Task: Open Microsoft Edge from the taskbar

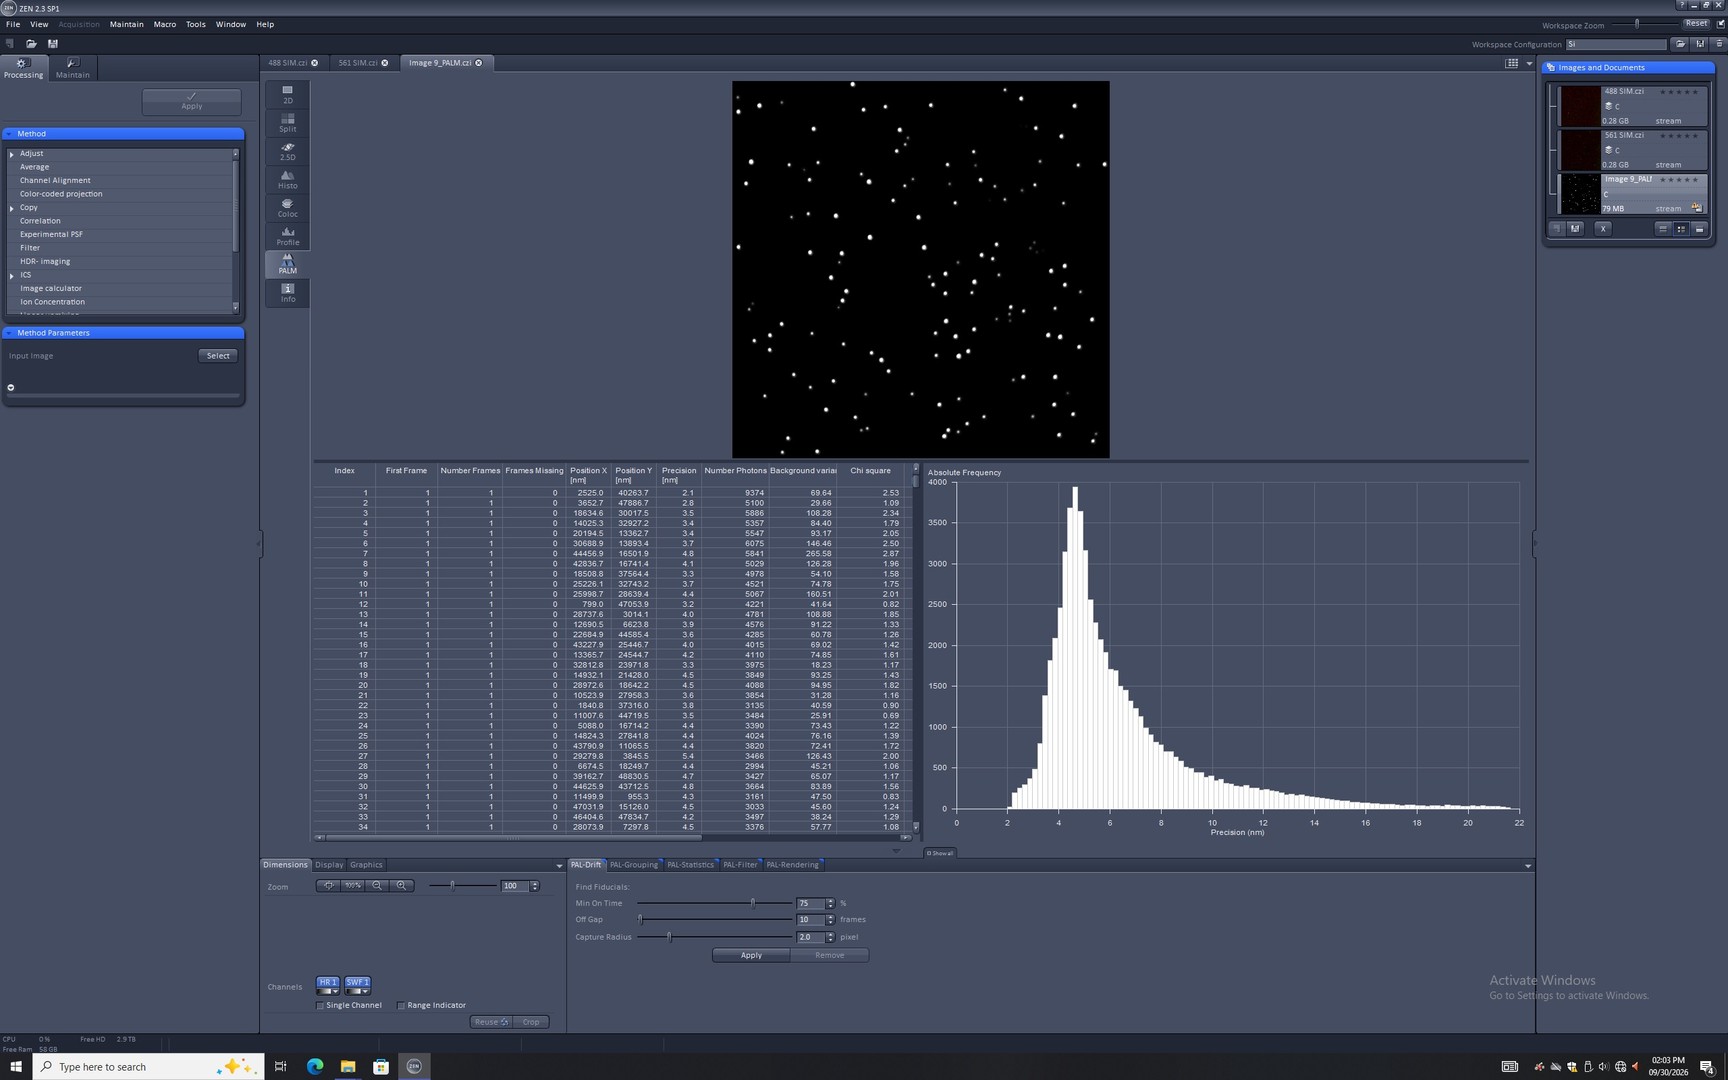Action: point(315,1066)
